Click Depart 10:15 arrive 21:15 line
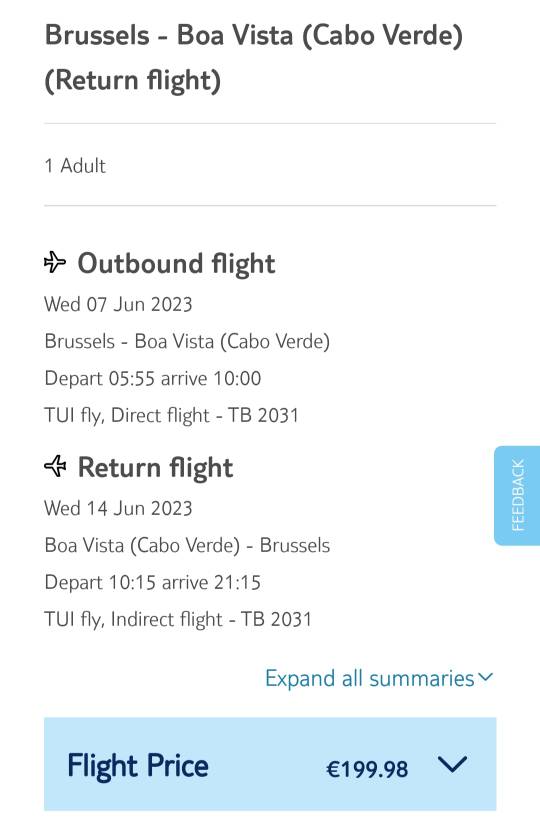The image size is (540, 832). [x=153, y=582]
